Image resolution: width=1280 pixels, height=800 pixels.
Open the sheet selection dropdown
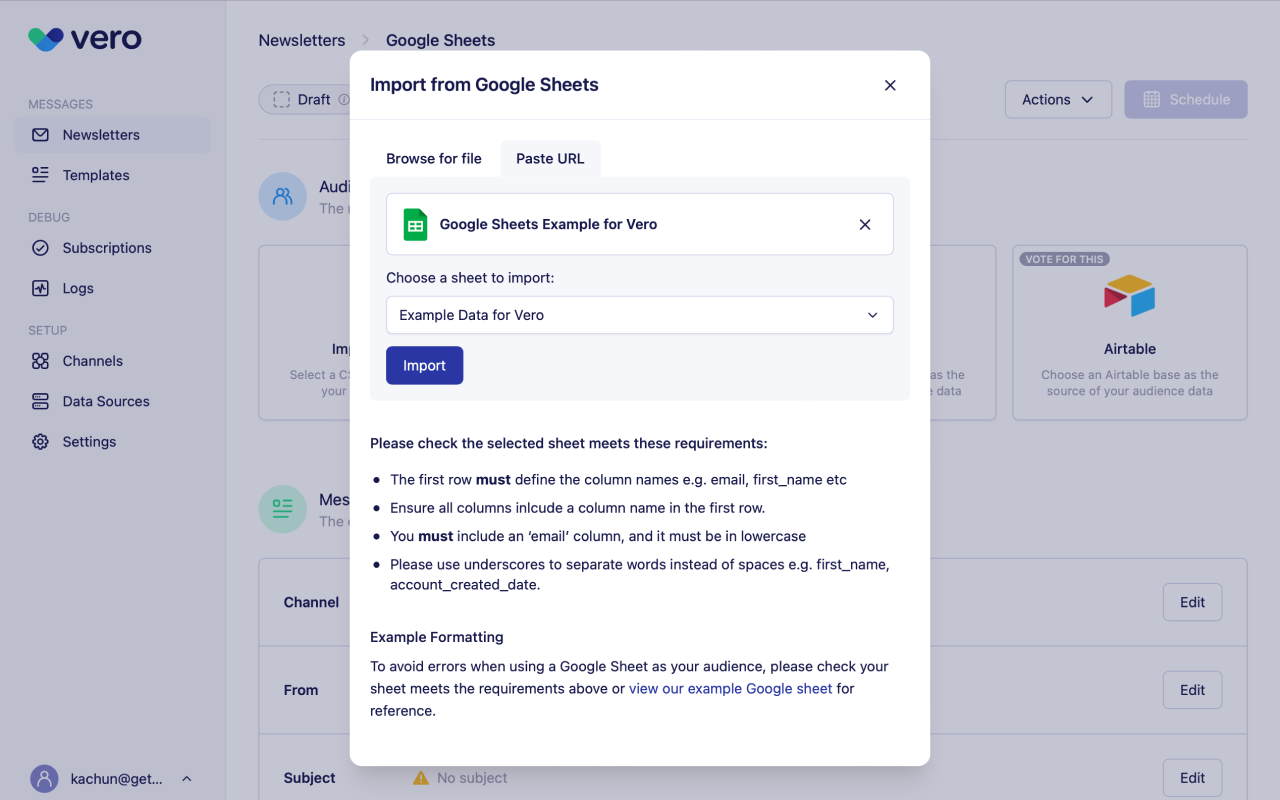[639, 315]
